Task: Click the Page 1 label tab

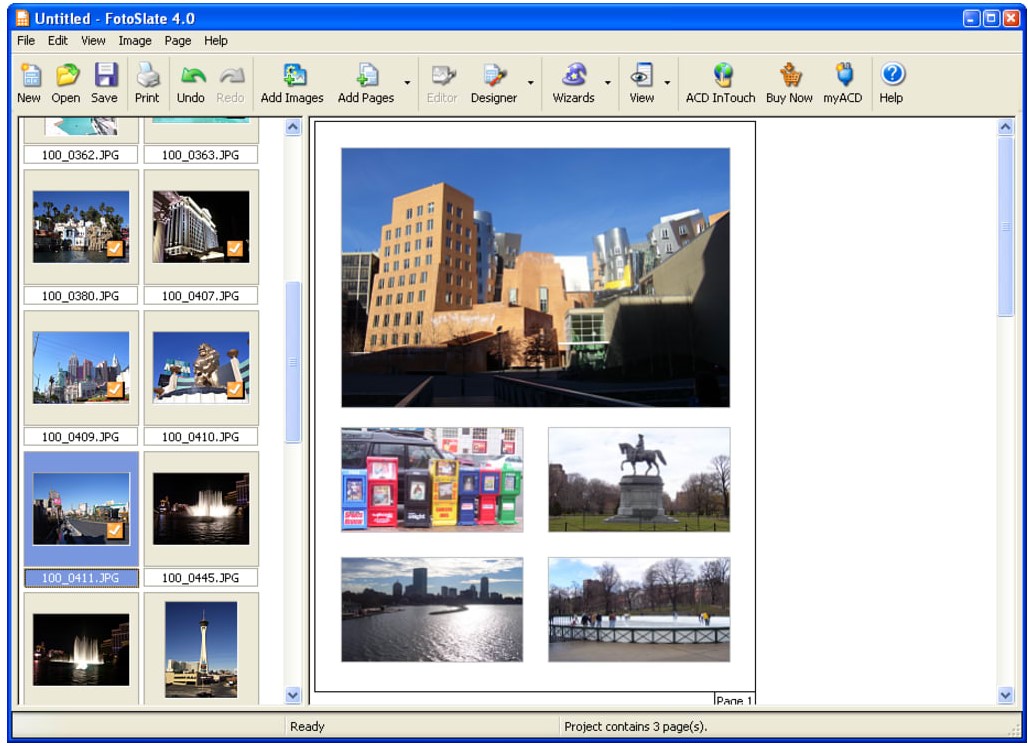Action: point(734,699)
